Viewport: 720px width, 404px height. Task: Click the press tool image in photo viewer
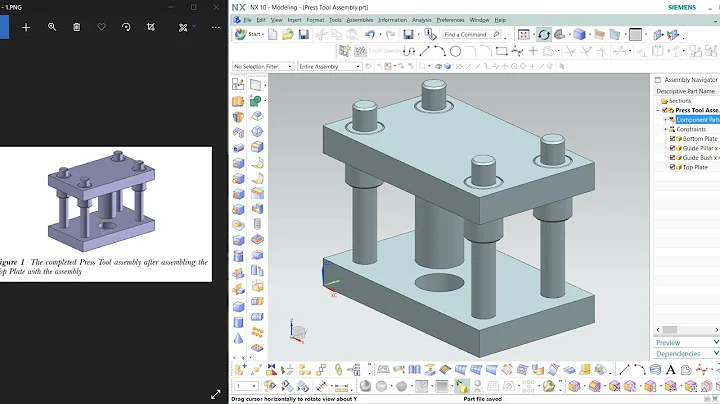[x=101, y=201]
